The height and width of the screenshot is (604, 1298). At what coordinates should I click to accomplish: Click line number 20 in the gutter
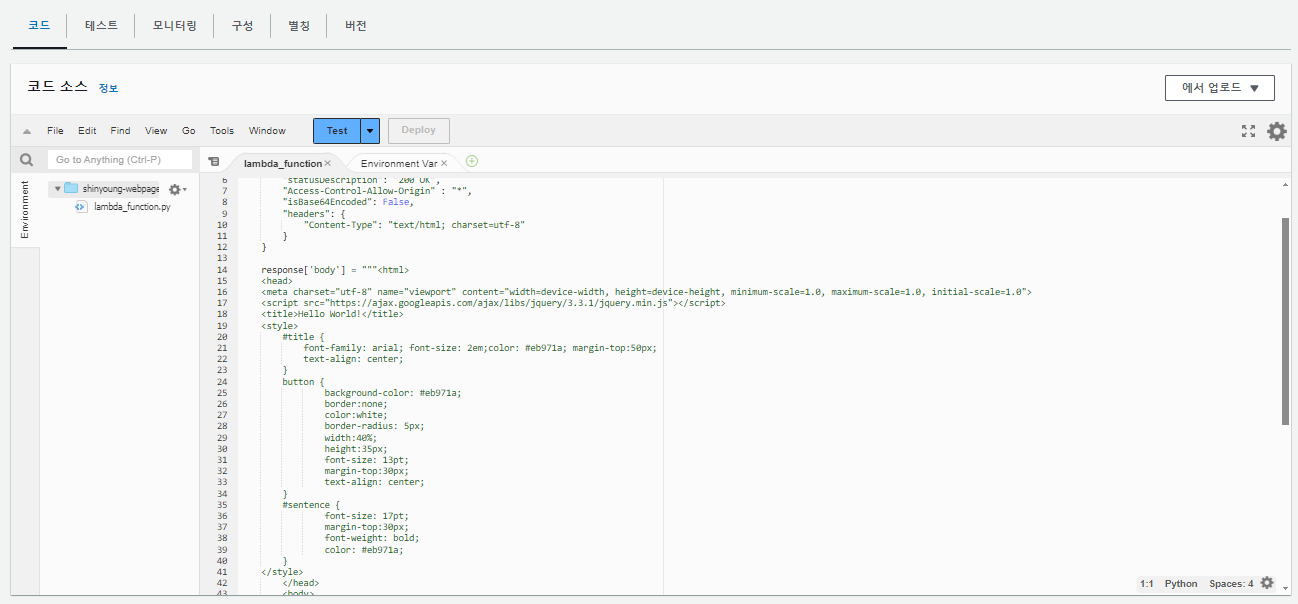(x=222, y=337)
